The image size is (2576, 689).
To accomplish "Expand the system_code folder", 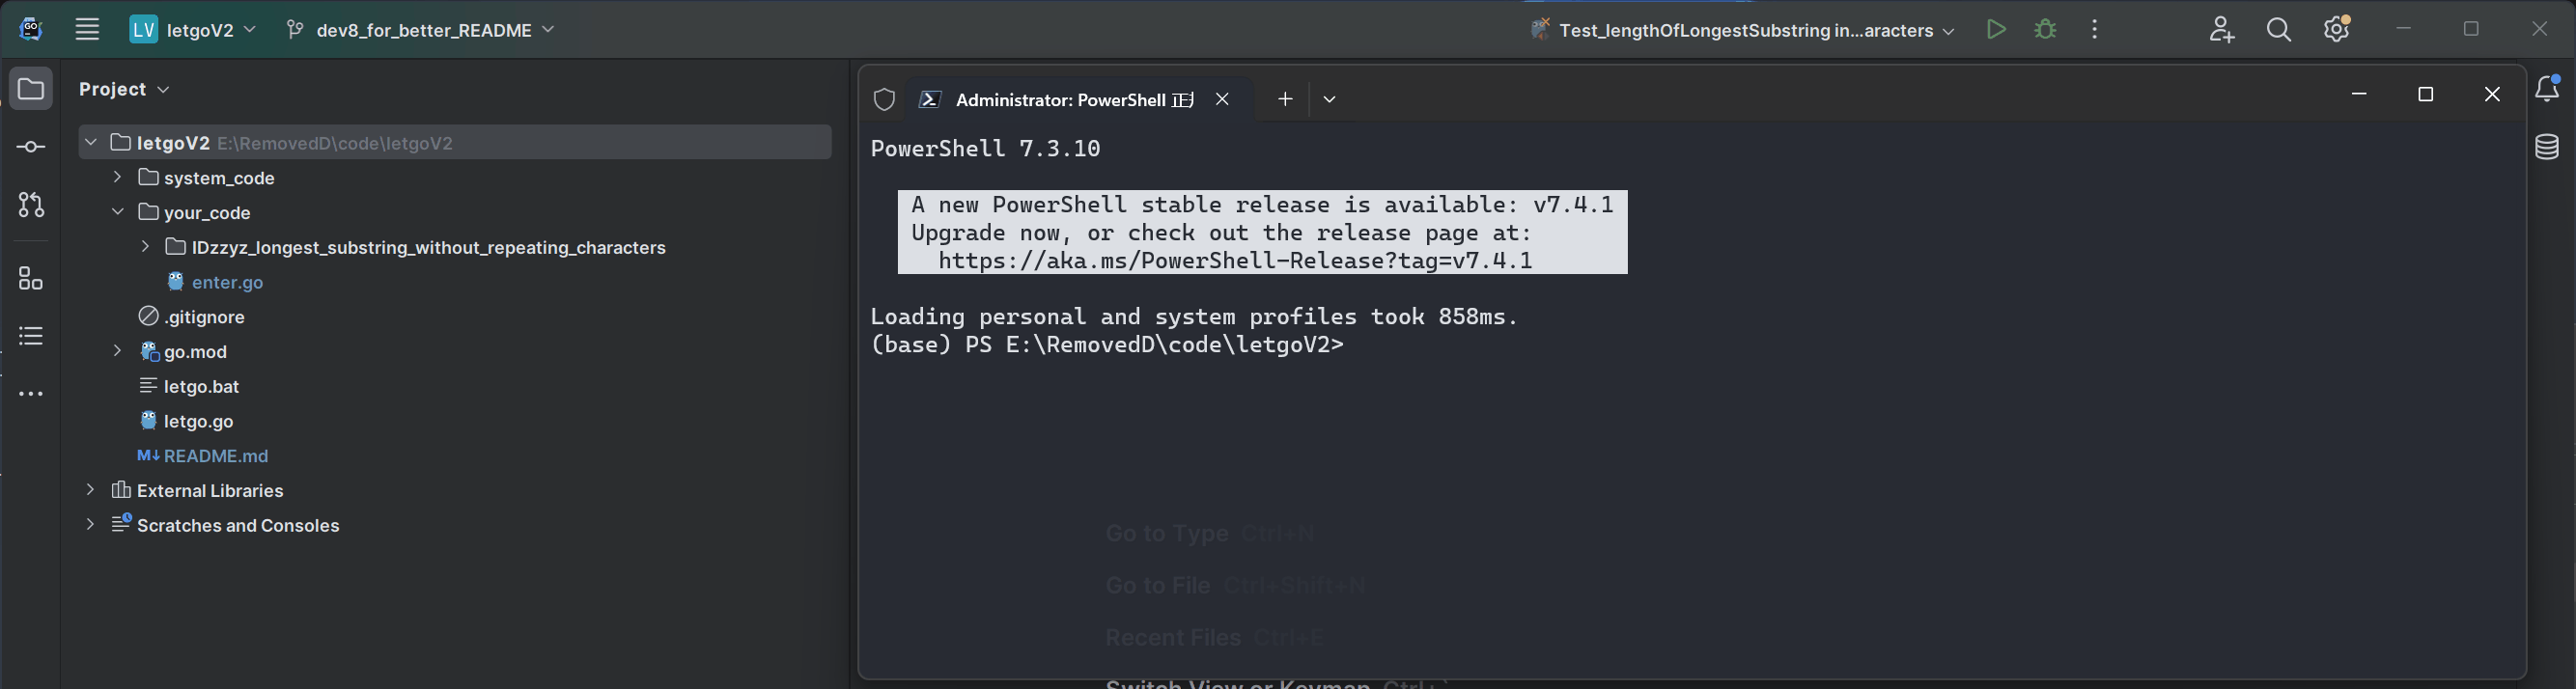I will tap(118, 177).
